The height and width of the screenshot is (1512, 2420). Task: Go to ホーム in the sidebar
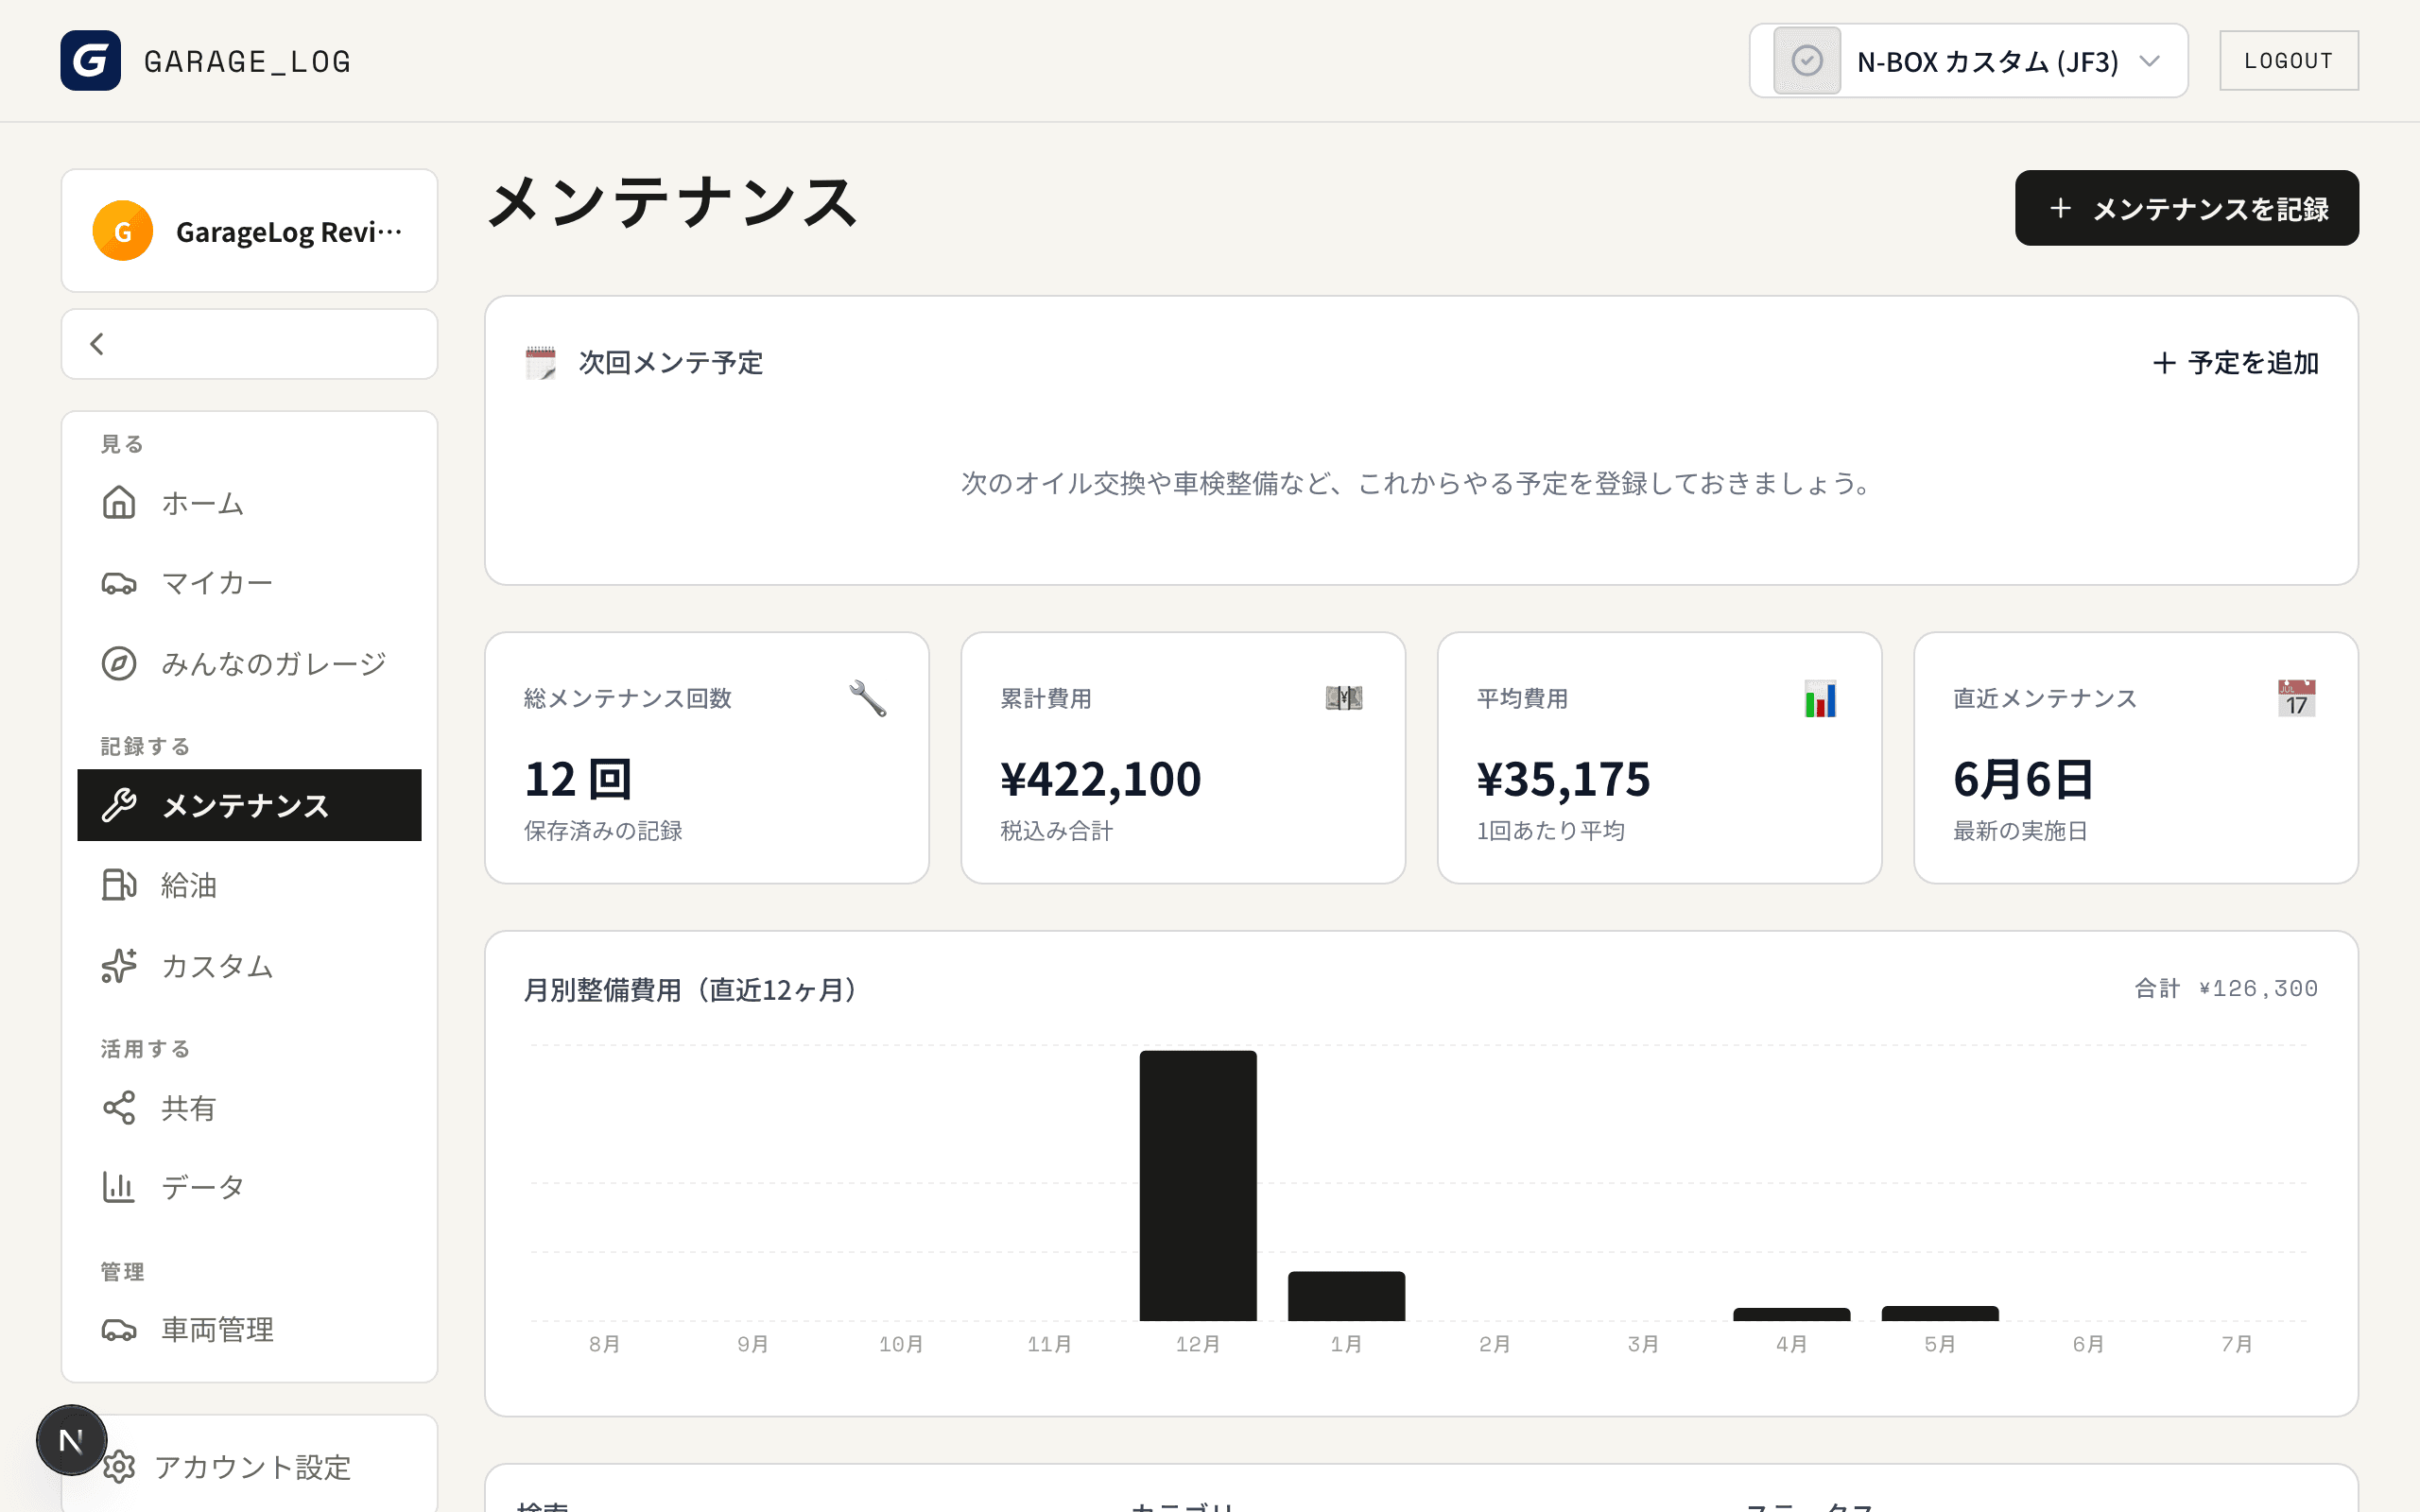pos(249,503)
